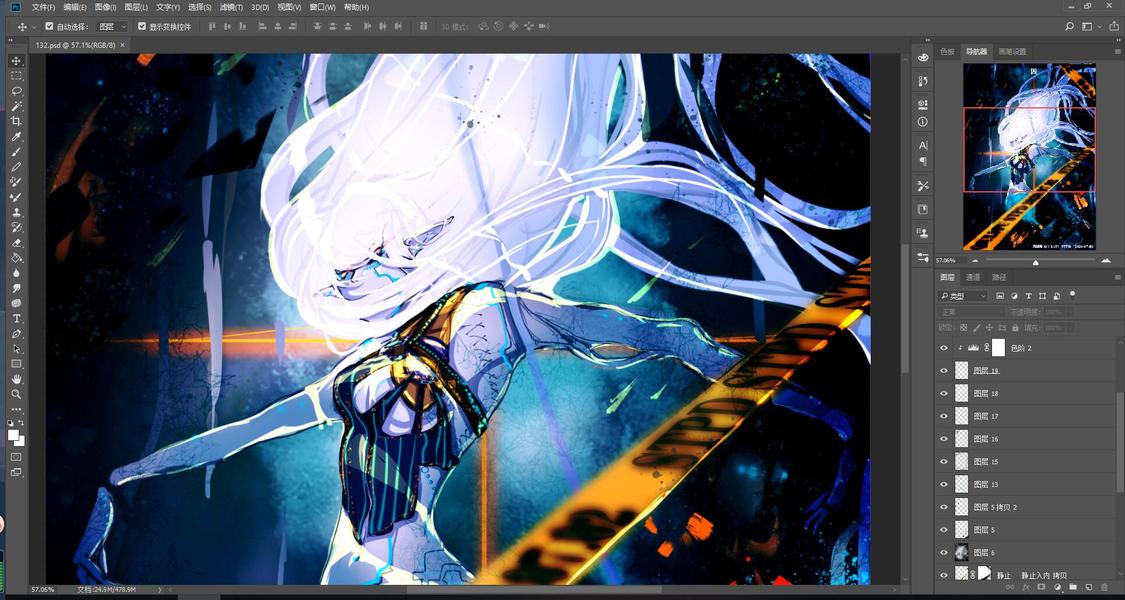Filter layers by type T icon
Image resolution: width=1125 pixels, height=600 pixels.
[x=1028, y=296]
